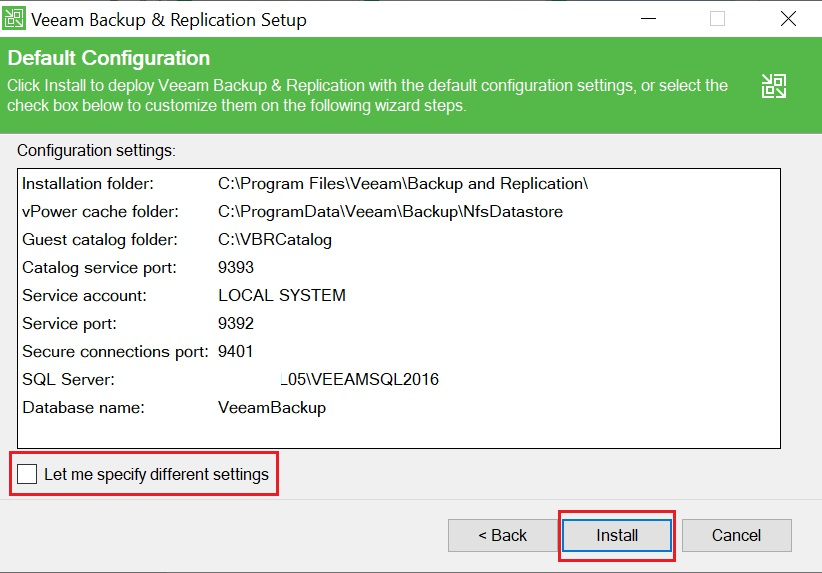Click the Veeam icon in title bar
The image size is (822, 573).
tap(14, 19)
